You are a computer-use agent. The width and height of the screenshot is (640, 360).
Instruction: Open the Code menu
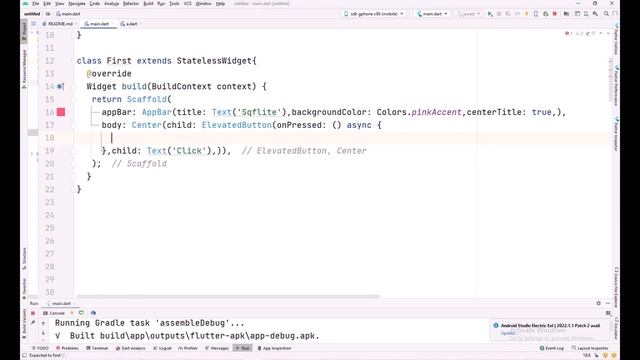point(95,4)
